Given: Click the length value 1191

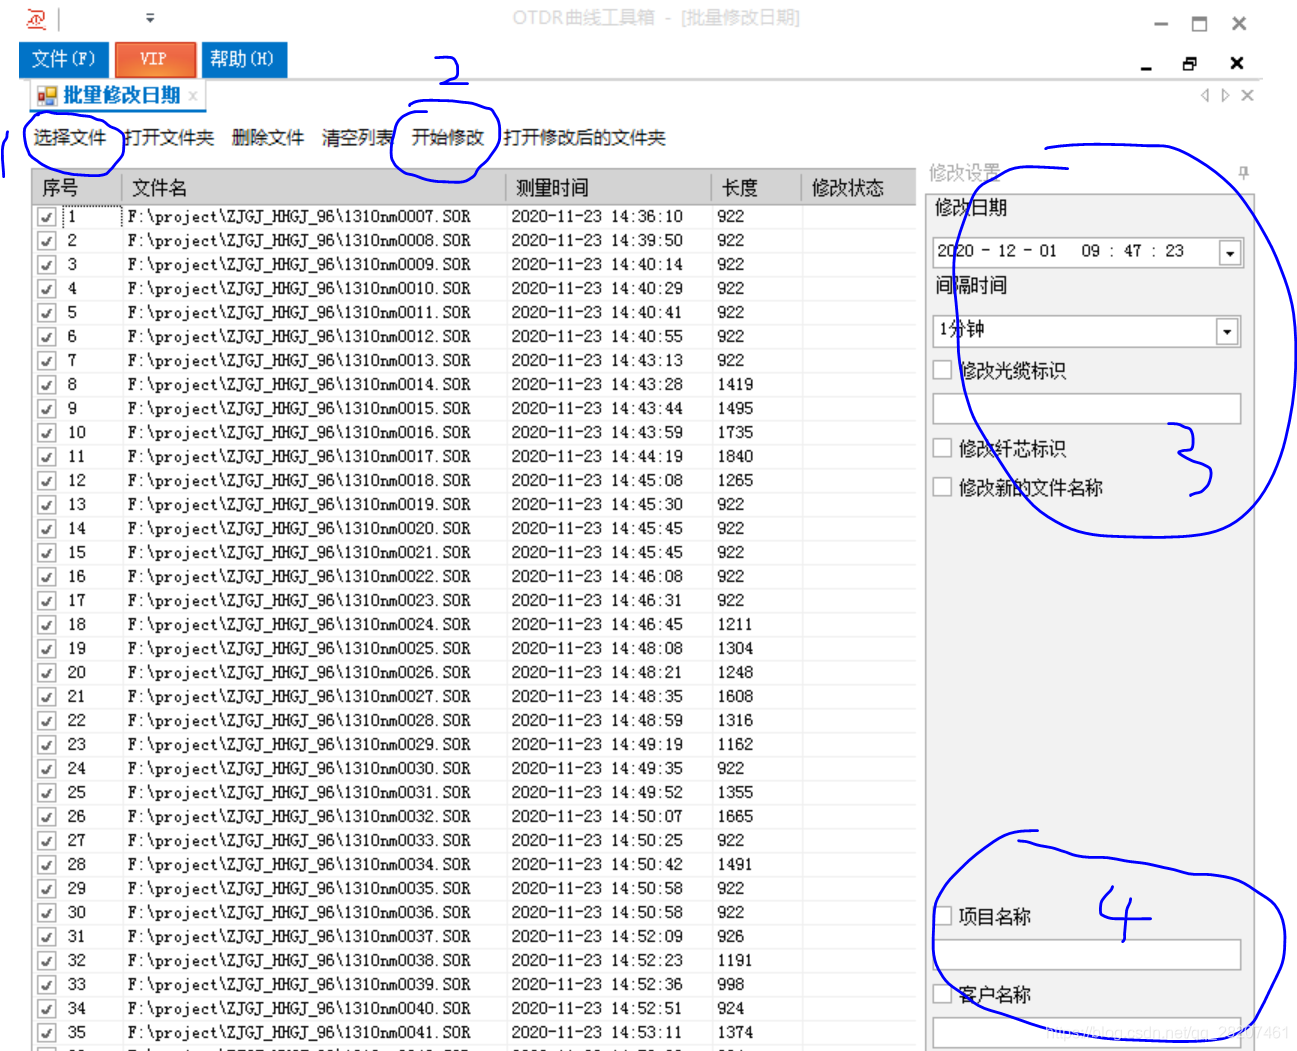Looking at the screenshot, I should [735, 960].
